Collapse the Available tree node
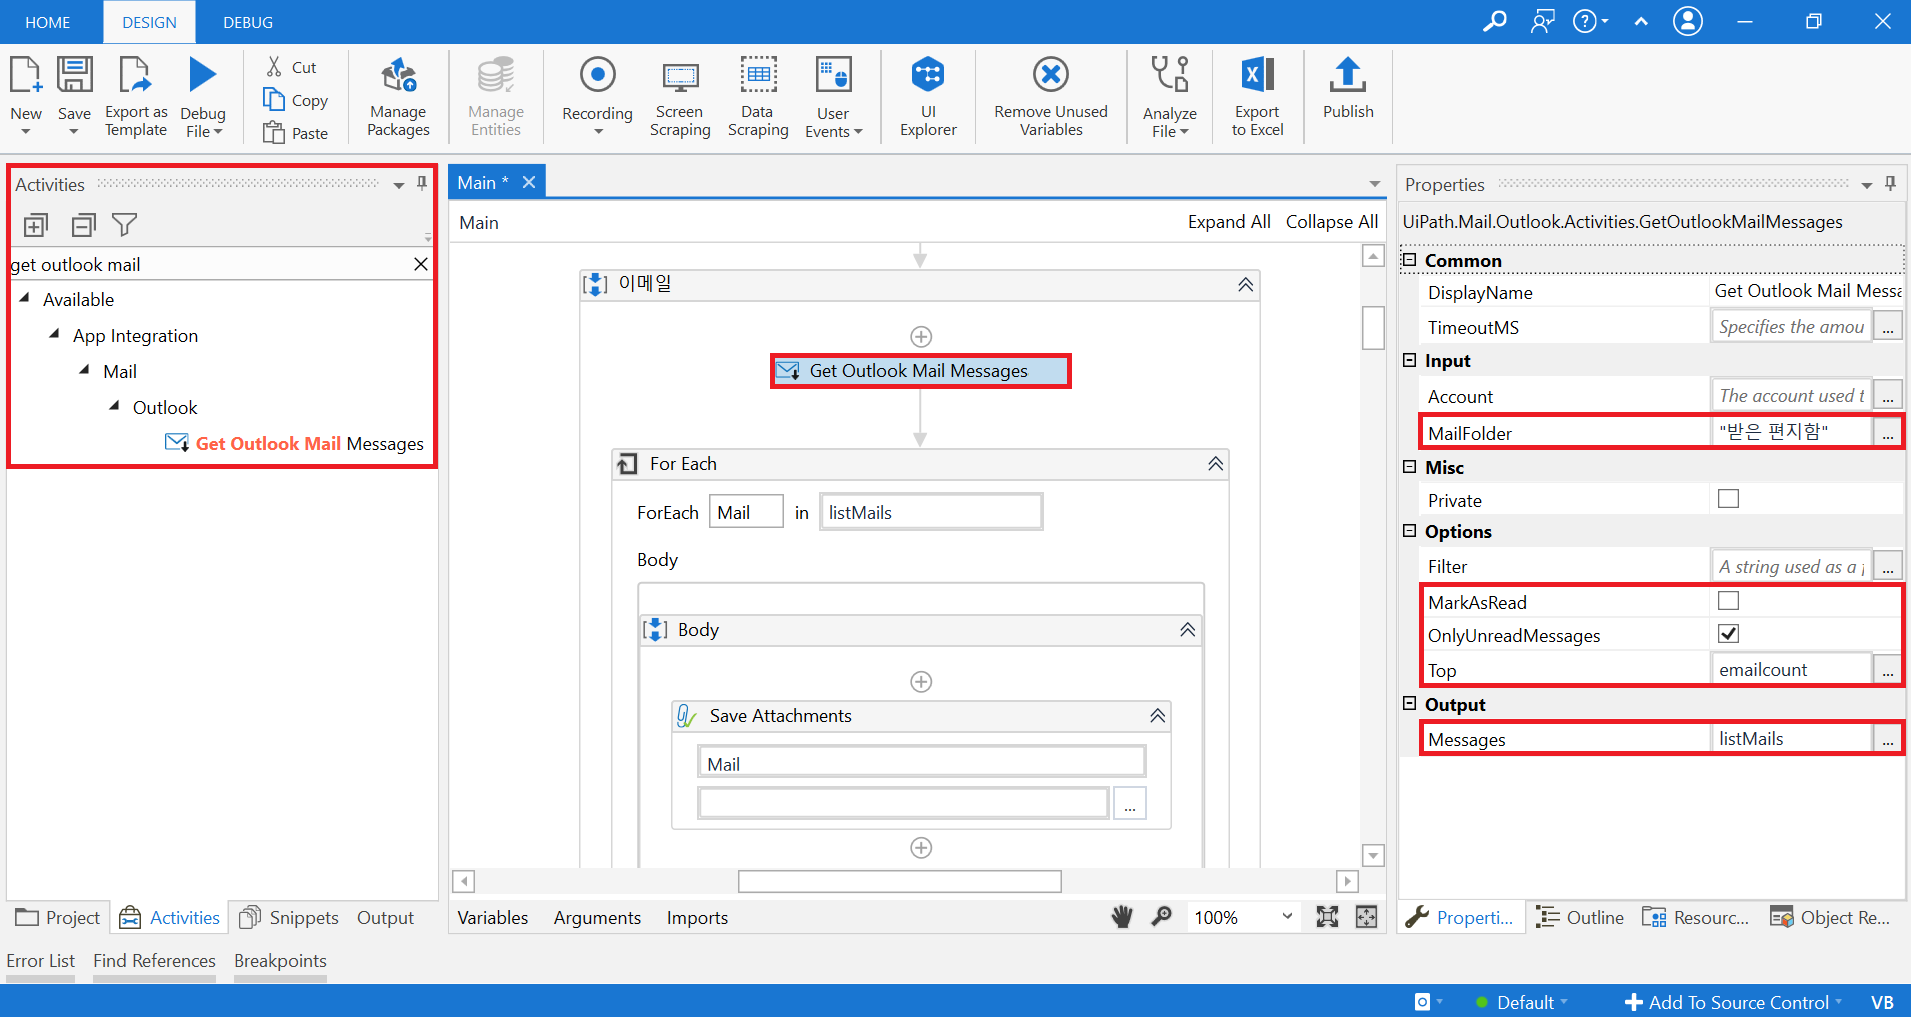 click(x=25, y=299)
